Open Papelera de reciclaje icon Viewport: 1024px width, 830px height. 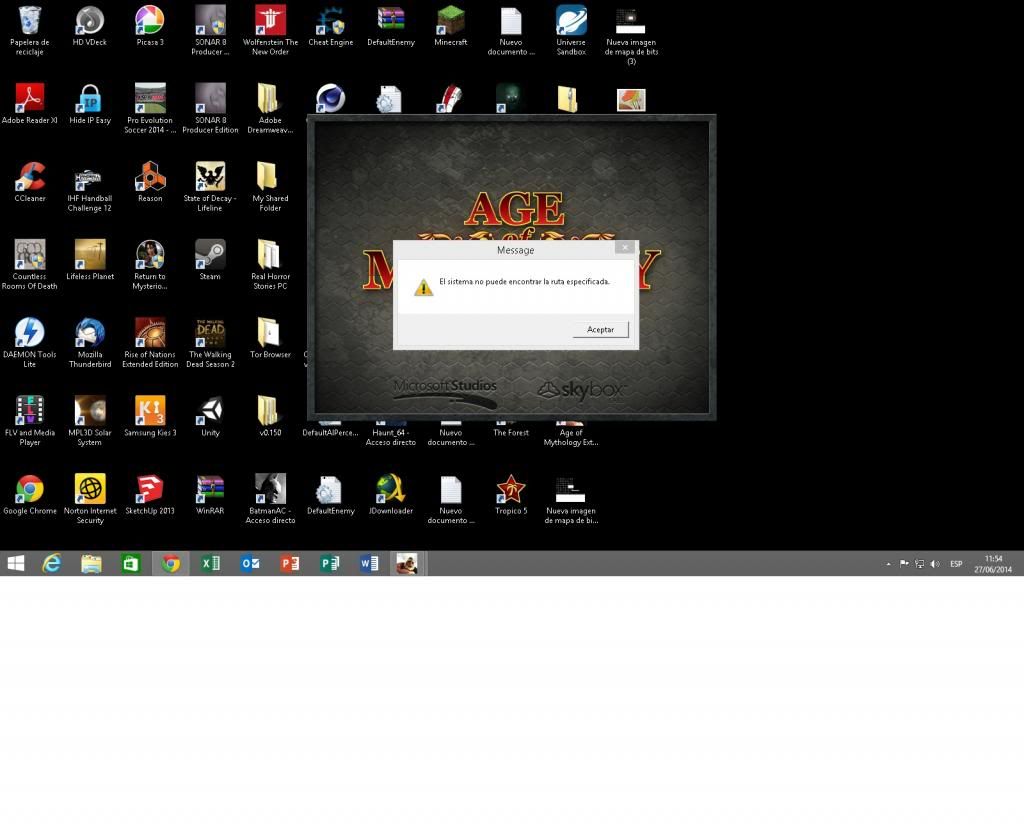[x=29, y=30]
